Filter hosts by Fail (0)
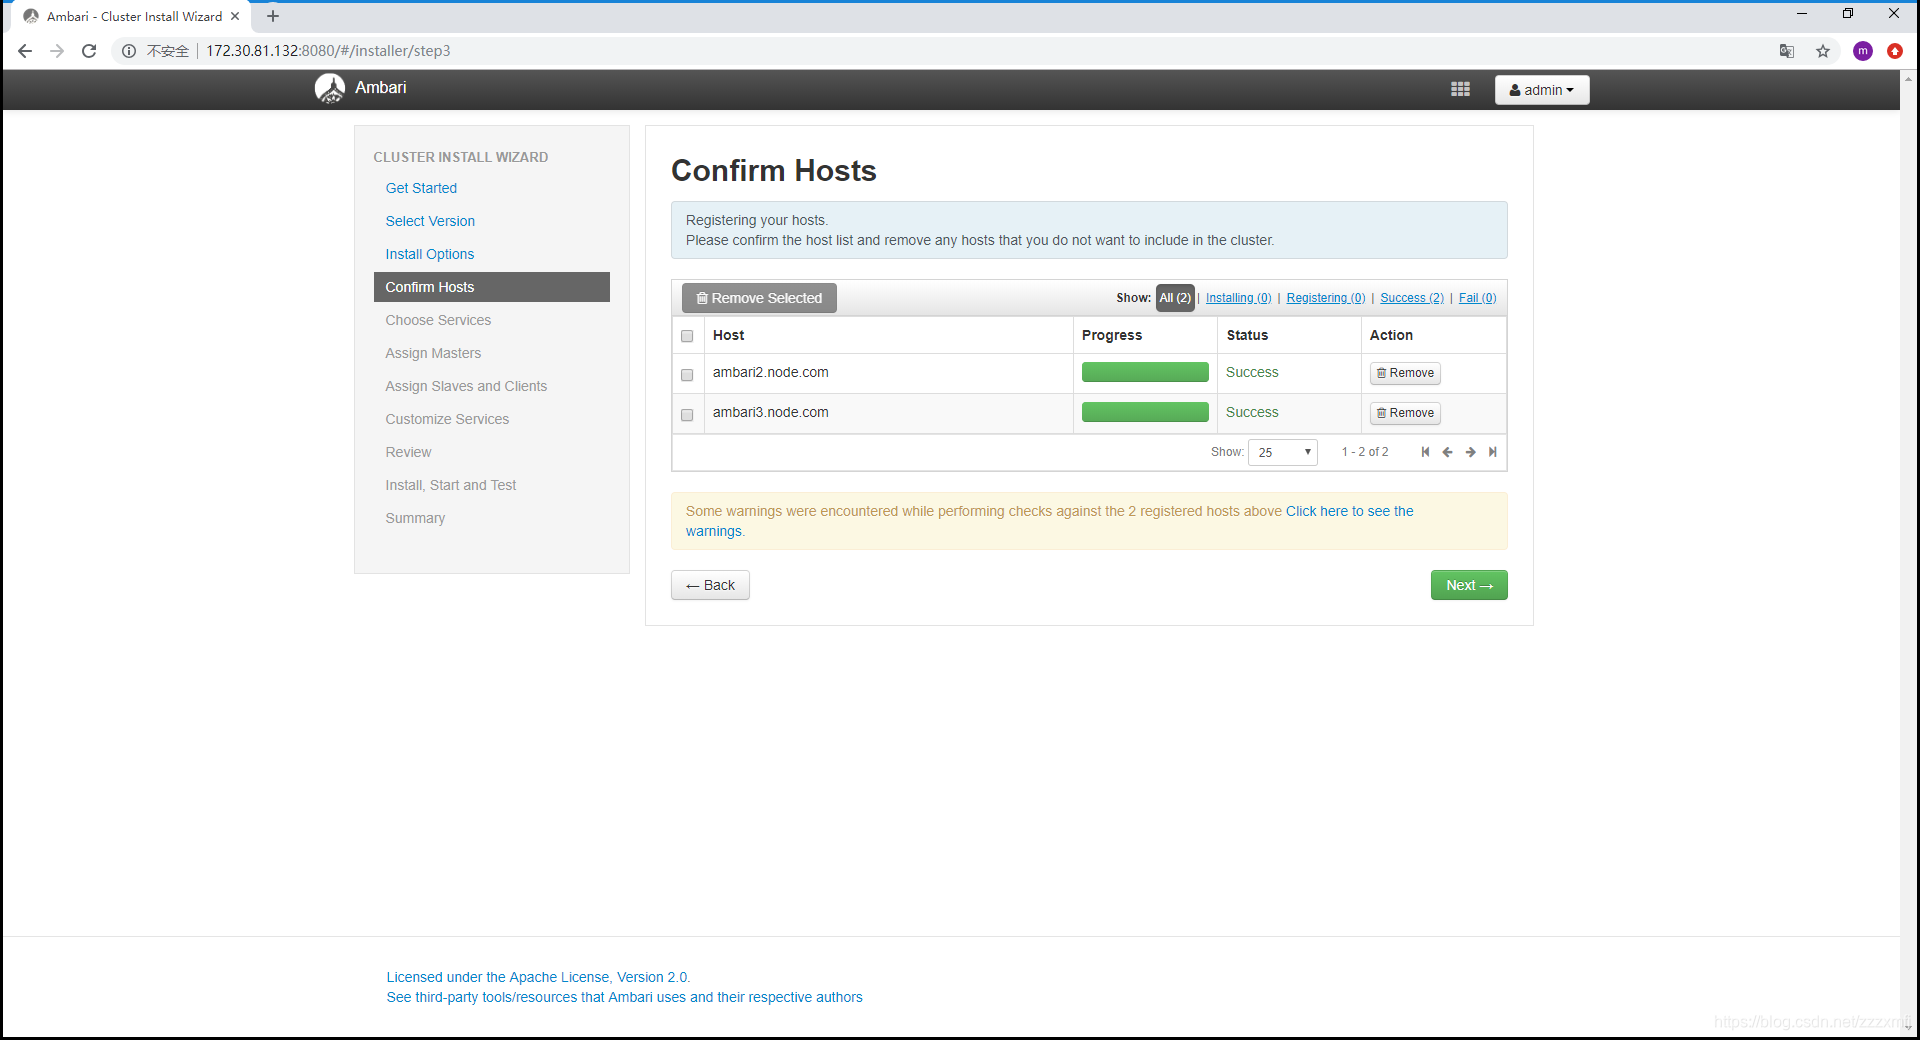1920x1040 pixels. [1477, 298]
